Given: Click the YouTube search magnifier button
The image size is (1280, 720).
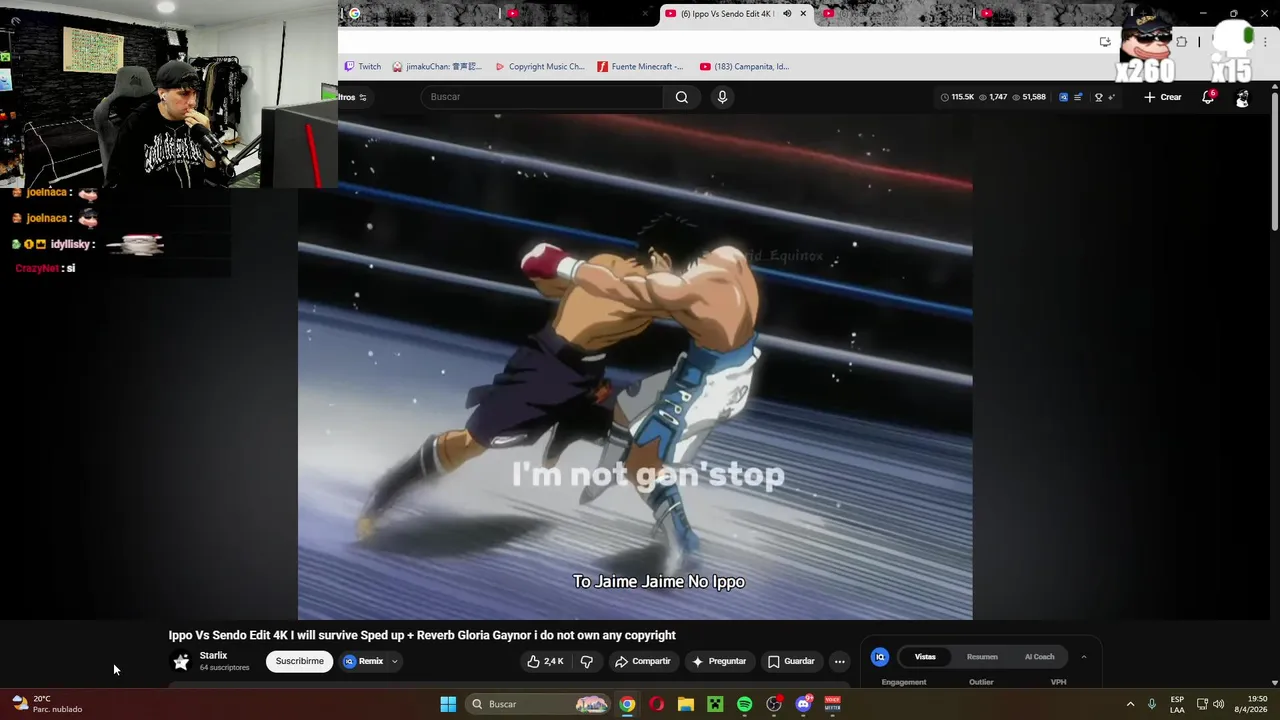Looking at the screenshot, I should (x=681, y=97).
